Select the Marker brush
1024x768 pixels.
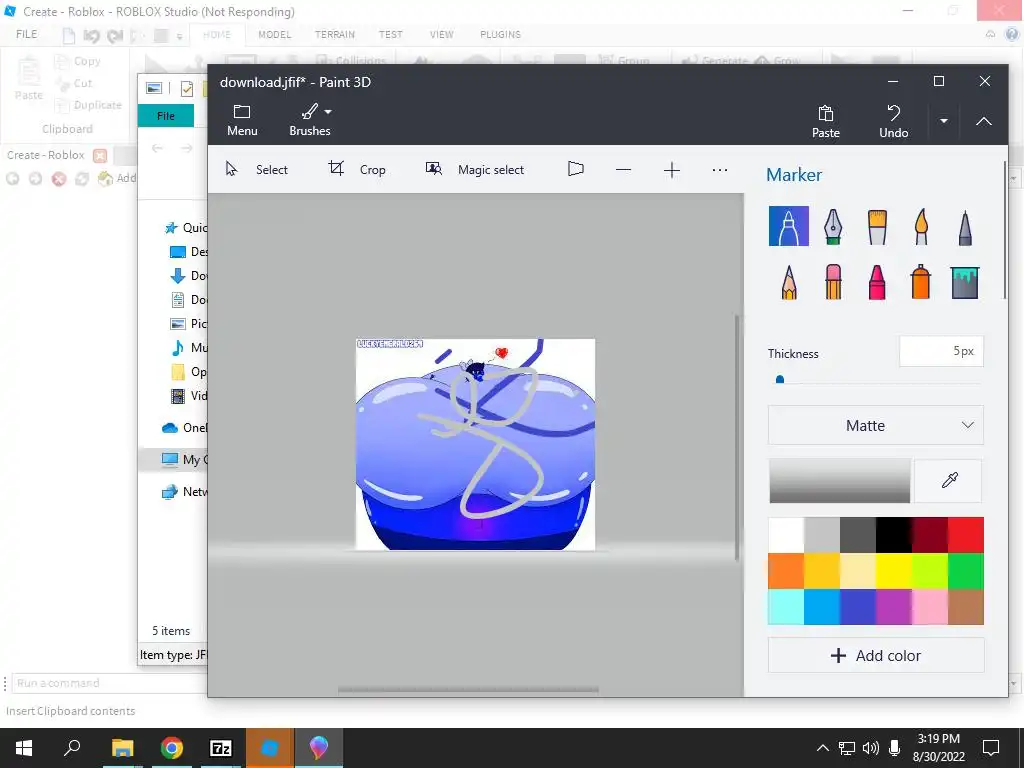pyautogui.click(x=788, y=226)
